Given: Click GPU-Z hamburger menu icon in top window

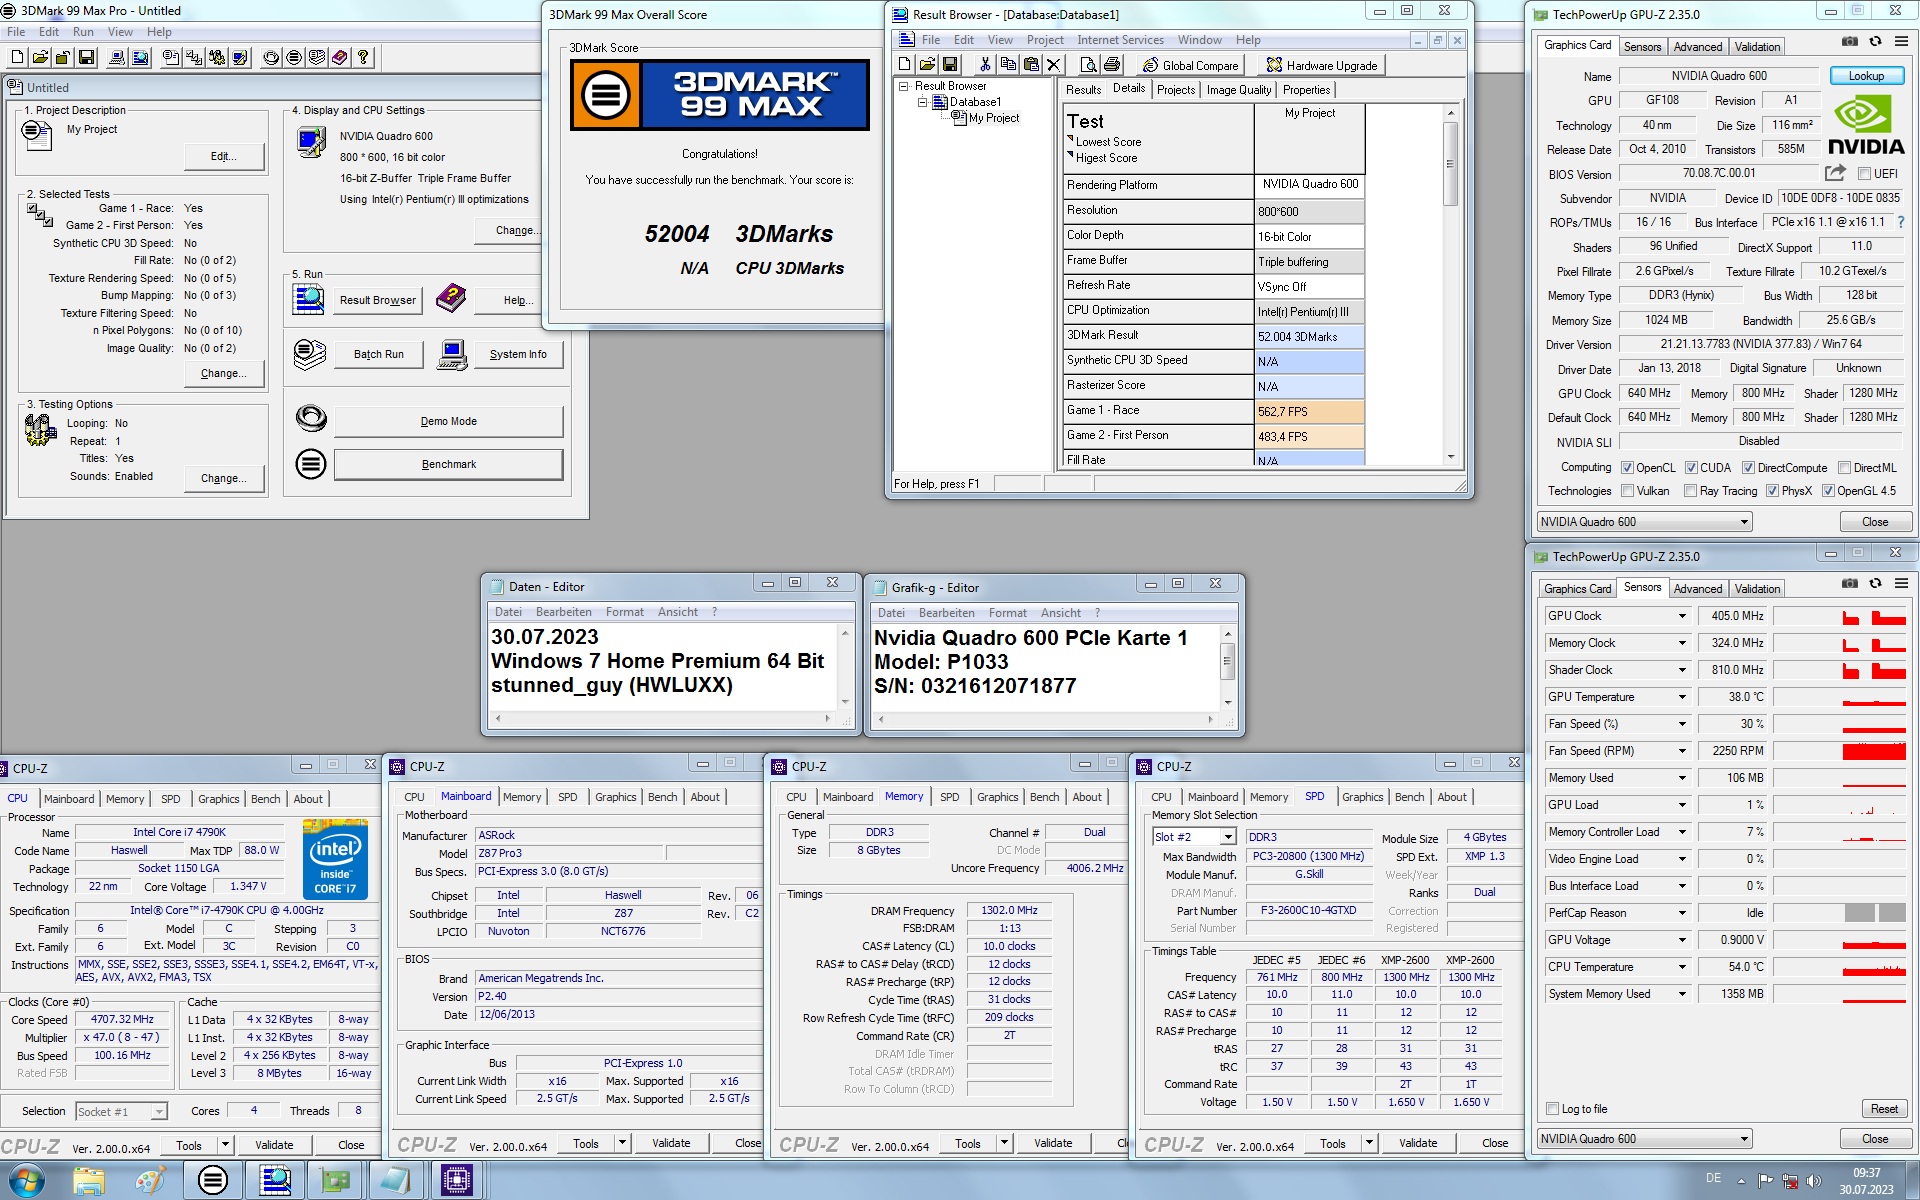Looking at the screenshot, I should tap(1901, 42).
